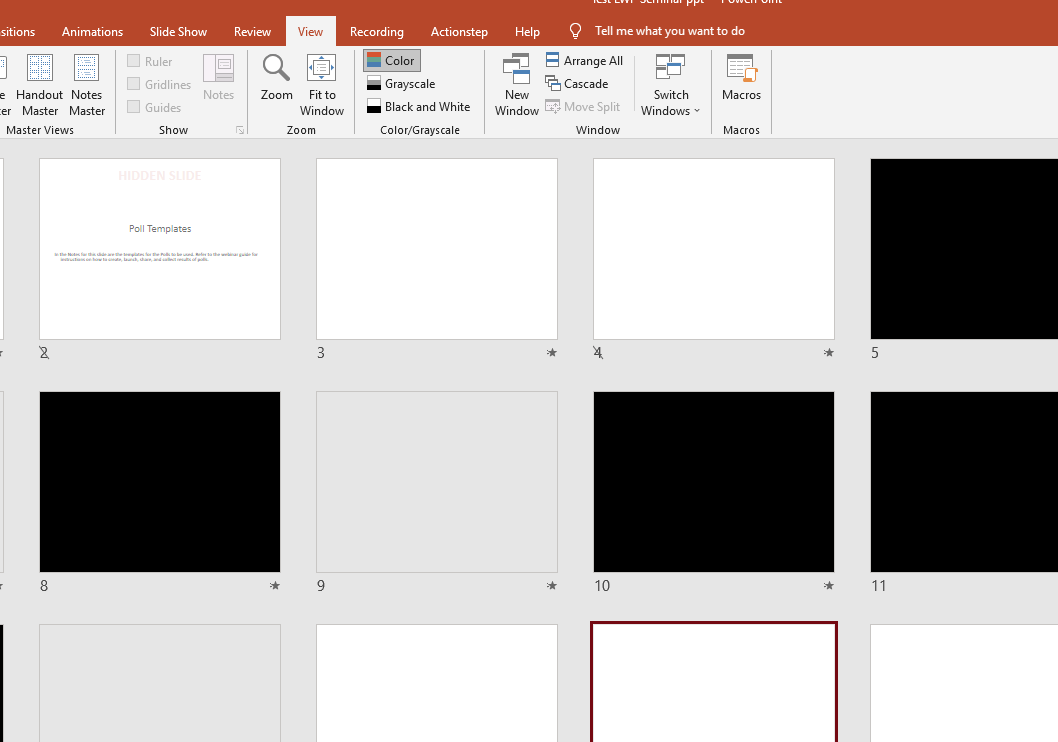Click the Zoom magnifier icon
Viewport: 1058px width, 742px height.
277,68
